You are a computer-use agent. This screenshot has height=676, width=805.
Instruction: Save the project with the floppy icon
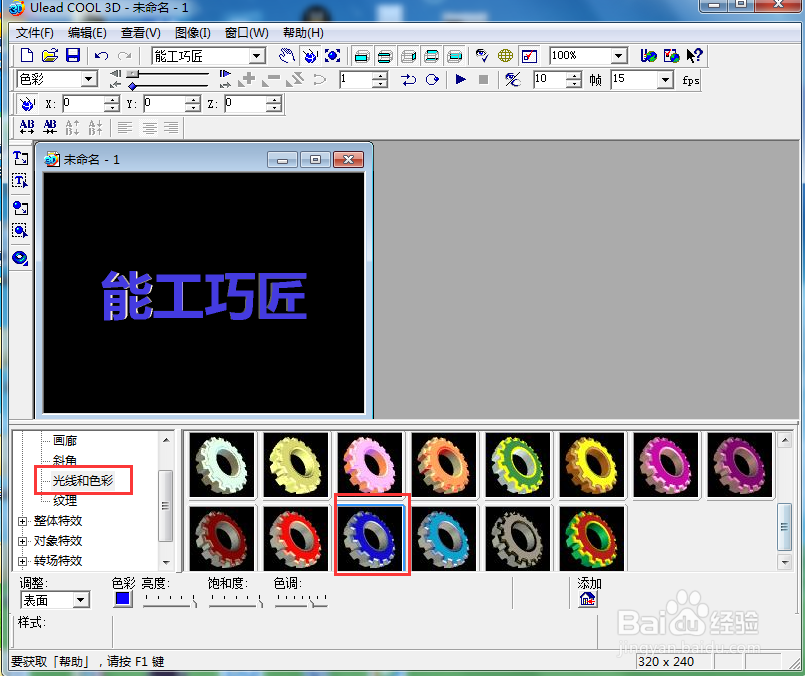coord(73,55)
